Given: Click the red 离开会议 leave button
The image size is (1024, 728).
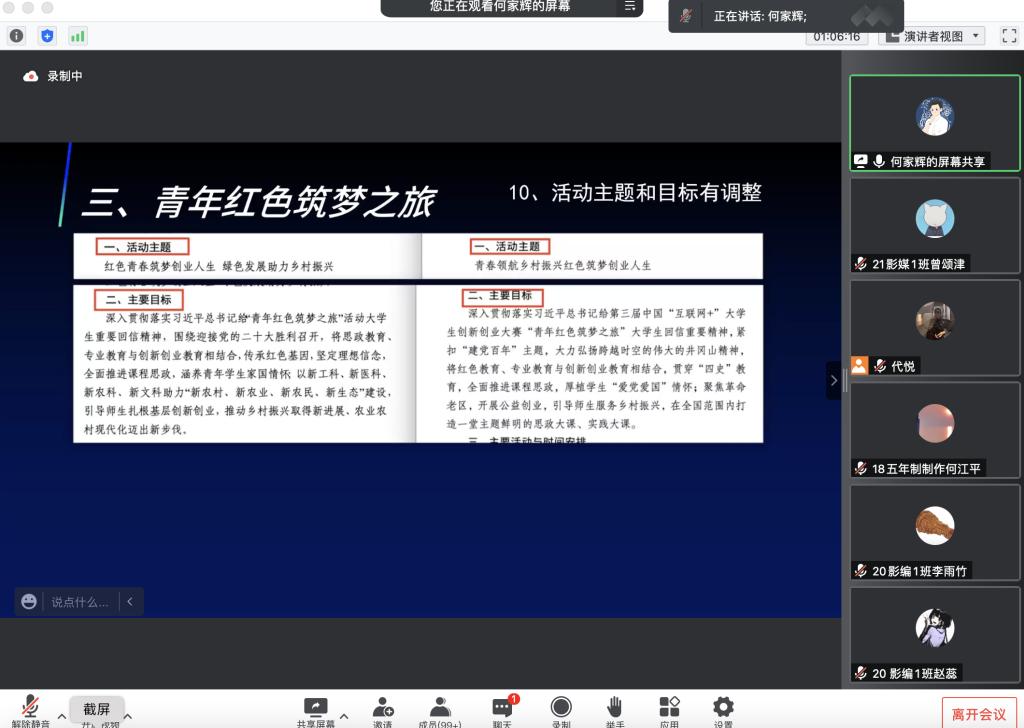Looking at the screenshot, I should (x=979, y=713).
